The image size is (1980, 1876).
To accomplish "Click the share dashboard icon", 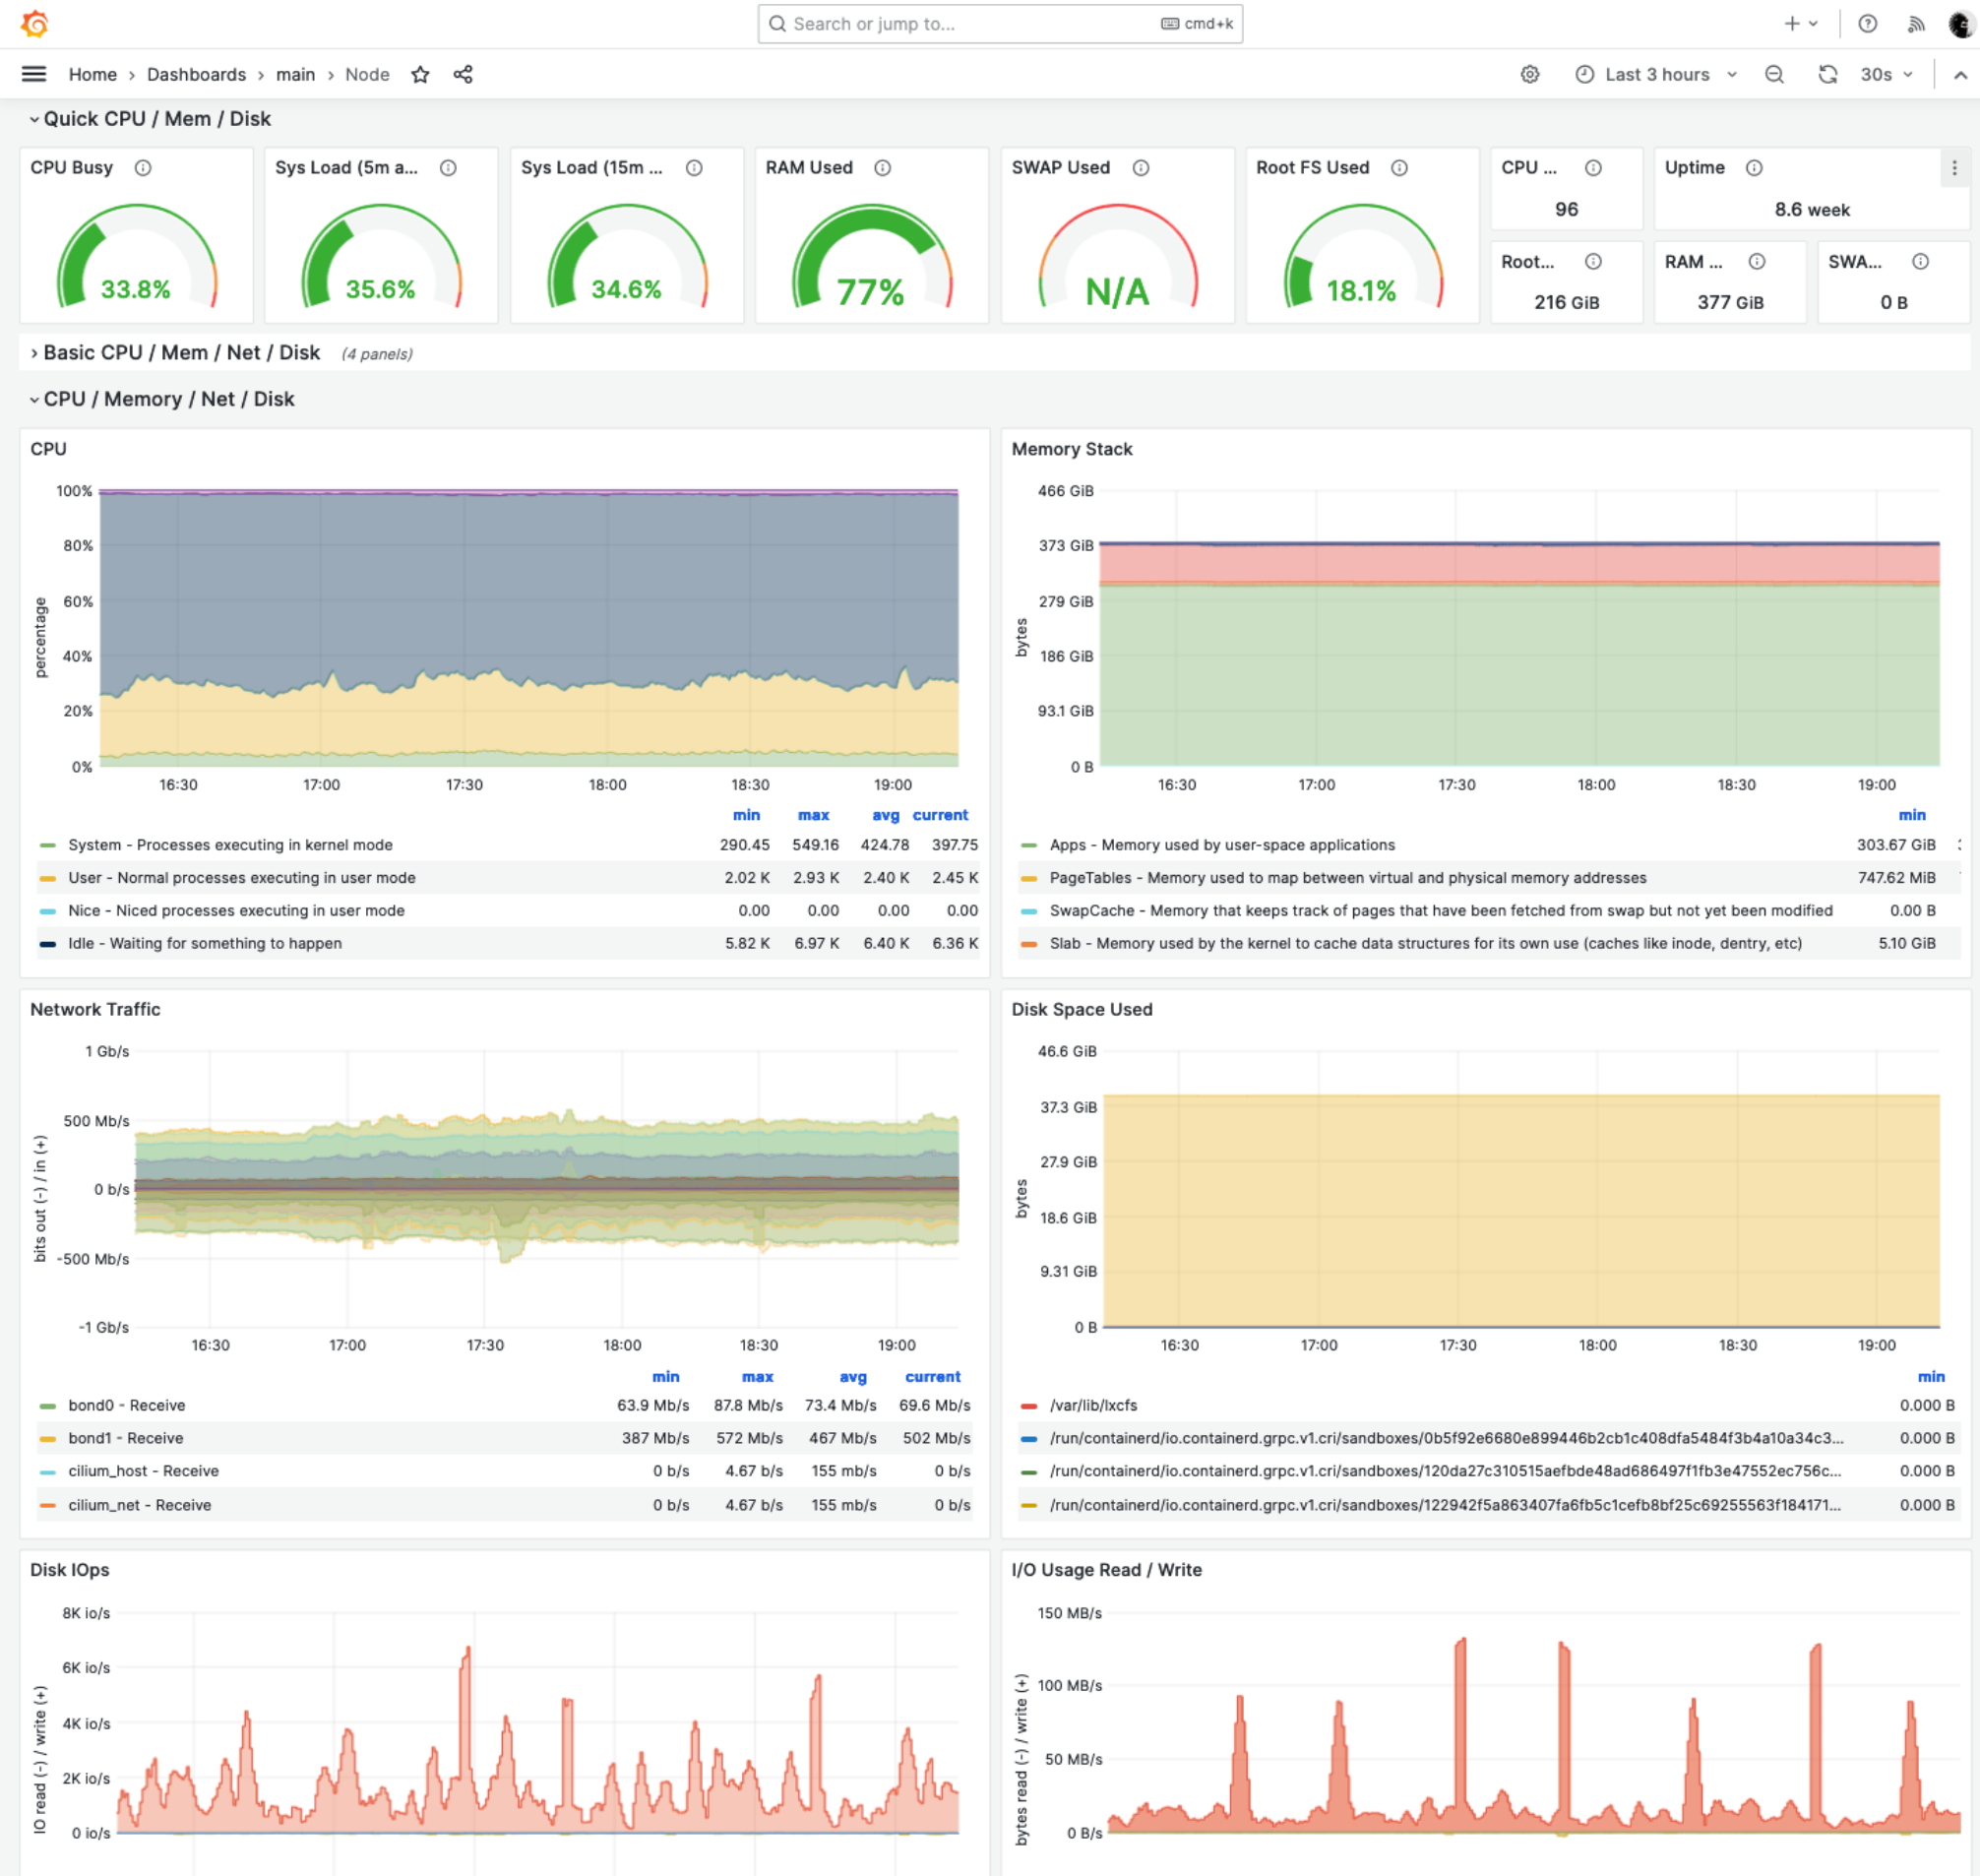I will (x=463, y=74).
